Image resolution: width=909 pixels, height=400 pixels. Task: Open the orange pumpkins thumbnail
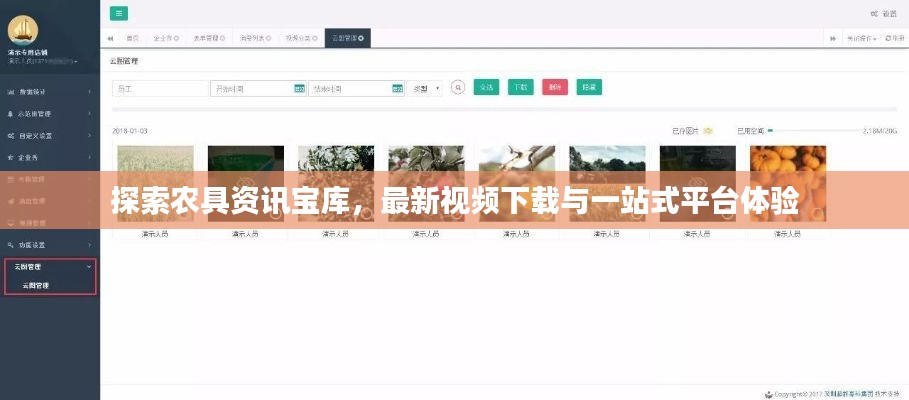(788, 184)
